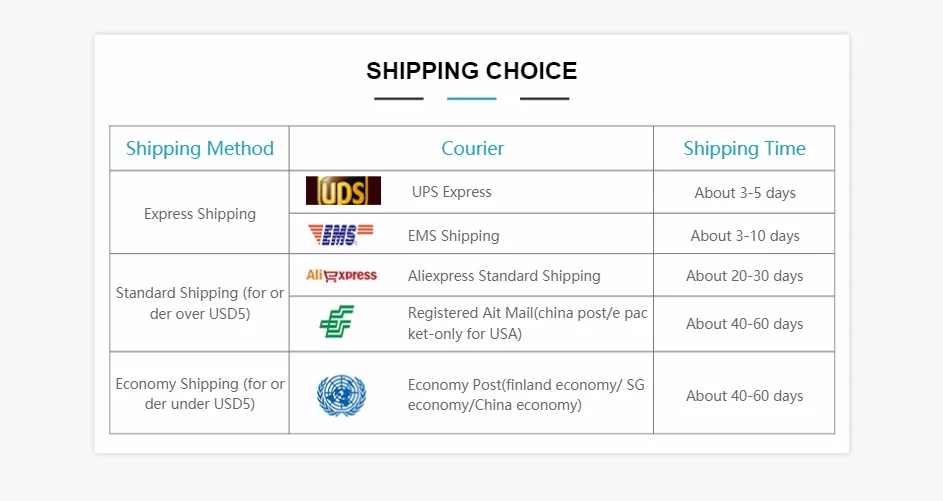This screenshot has height=501, width=943.
Task: Click the Registered Air Mail description
Action: tap(527, 323)
